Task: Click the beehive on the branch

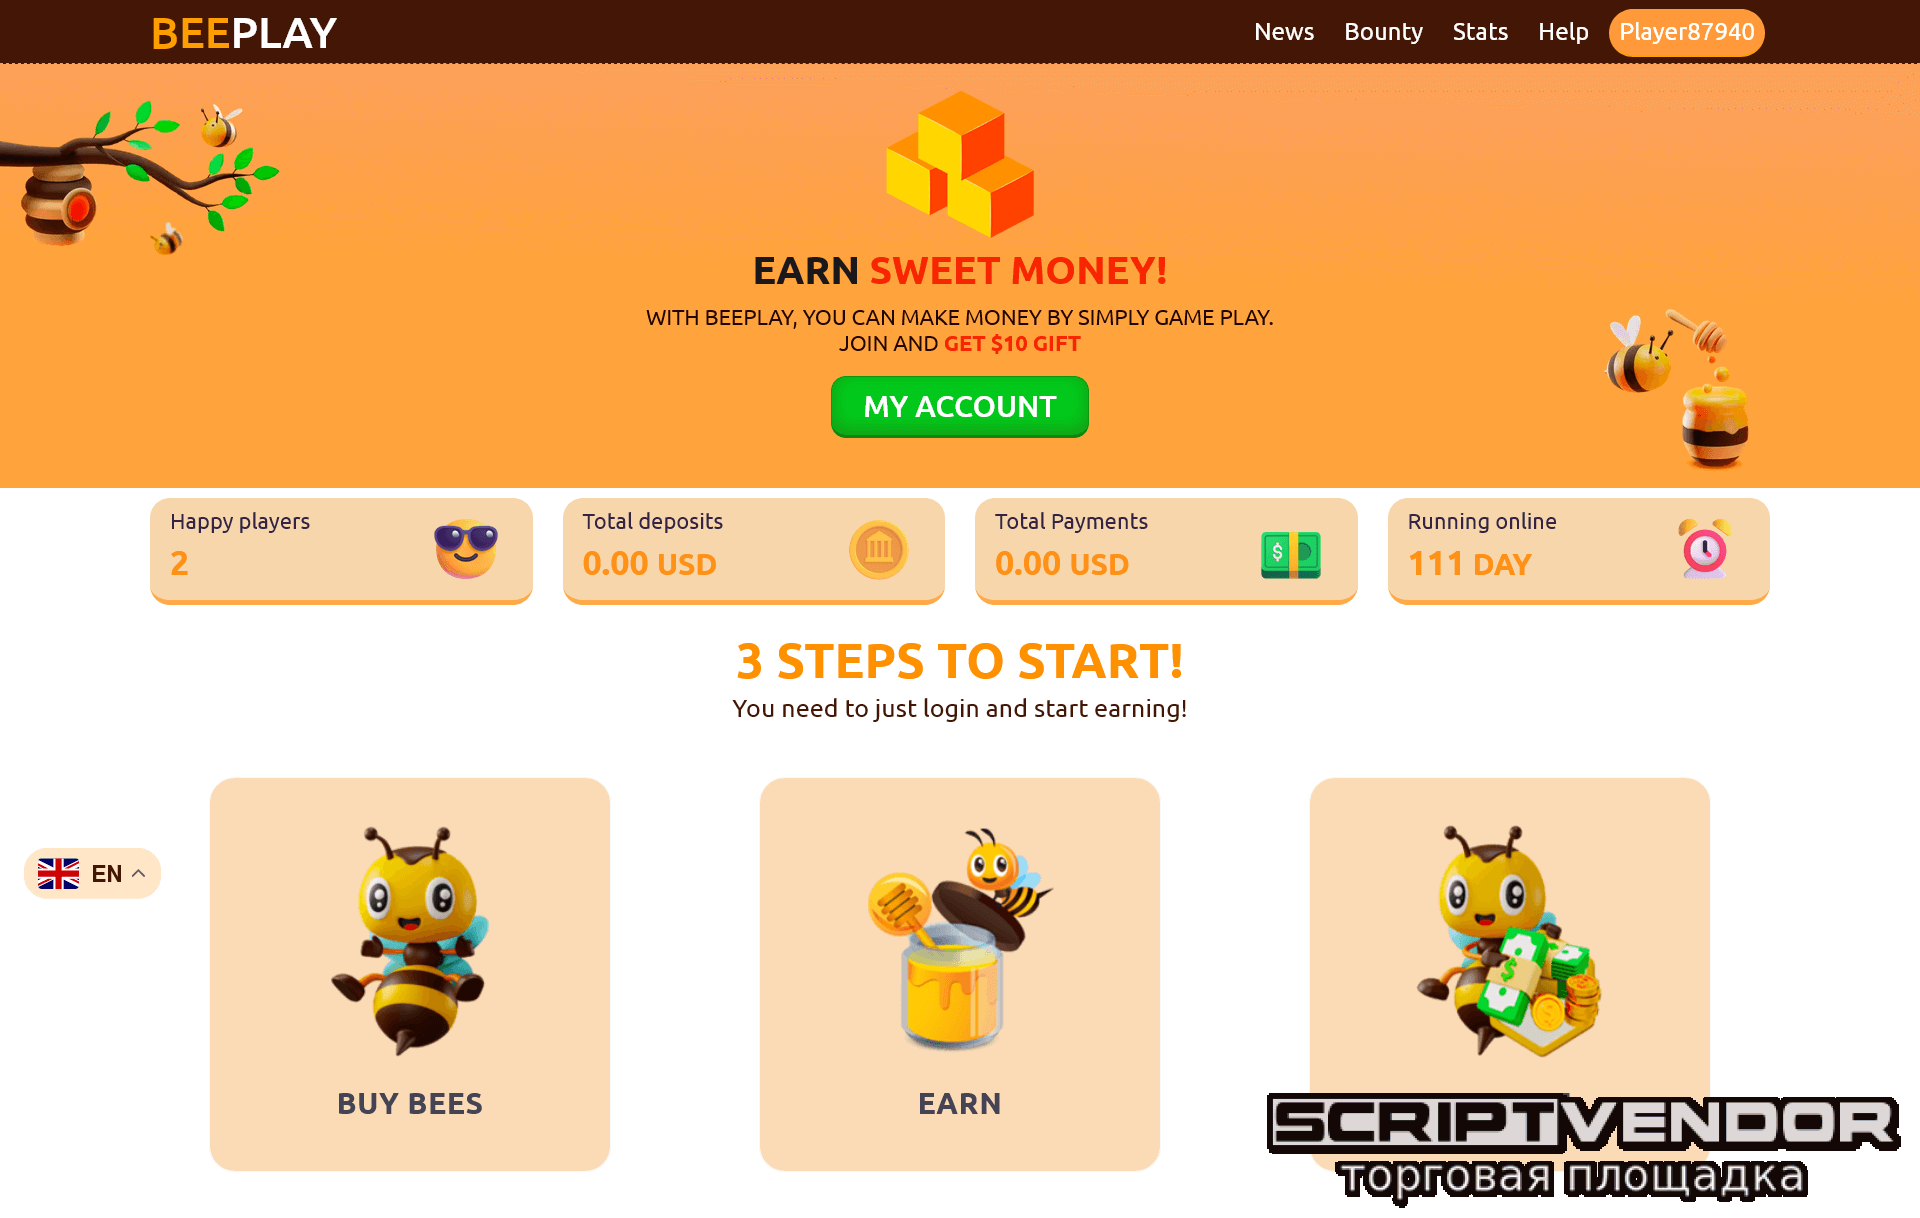Action: point(58,205)
